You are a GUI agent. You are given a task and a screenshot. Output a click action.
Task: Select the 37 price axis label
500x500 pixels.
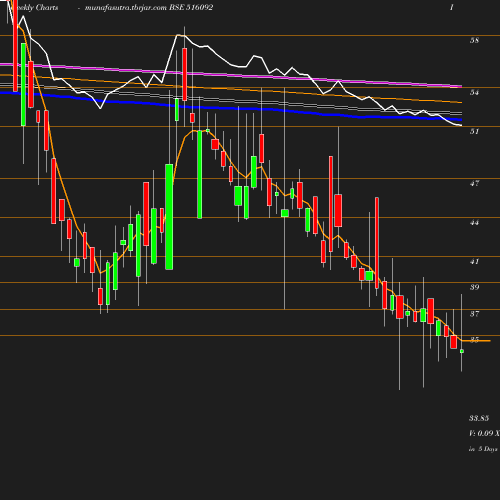pos(474,314)
